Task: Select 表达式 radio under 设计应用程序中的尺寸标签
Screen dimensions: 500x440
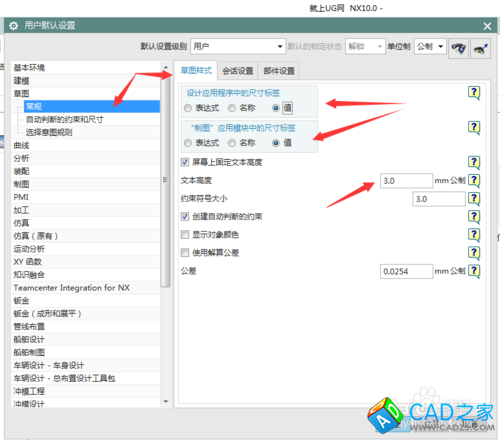Action: click(x=188, y=108)
